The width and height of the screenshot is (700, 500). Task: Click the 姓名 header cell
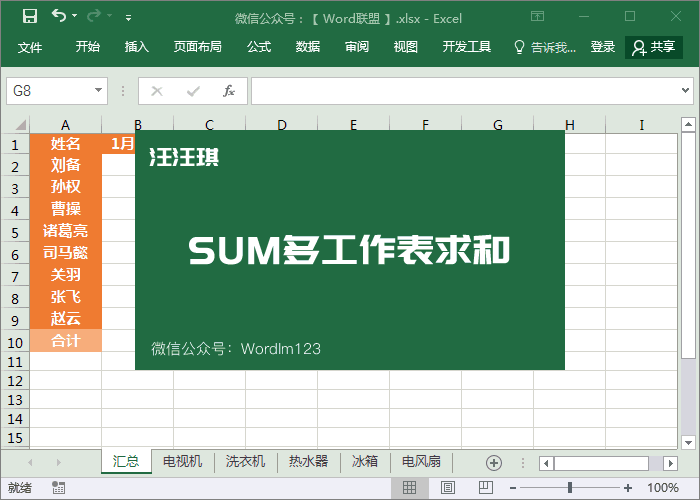click(66, 144)
